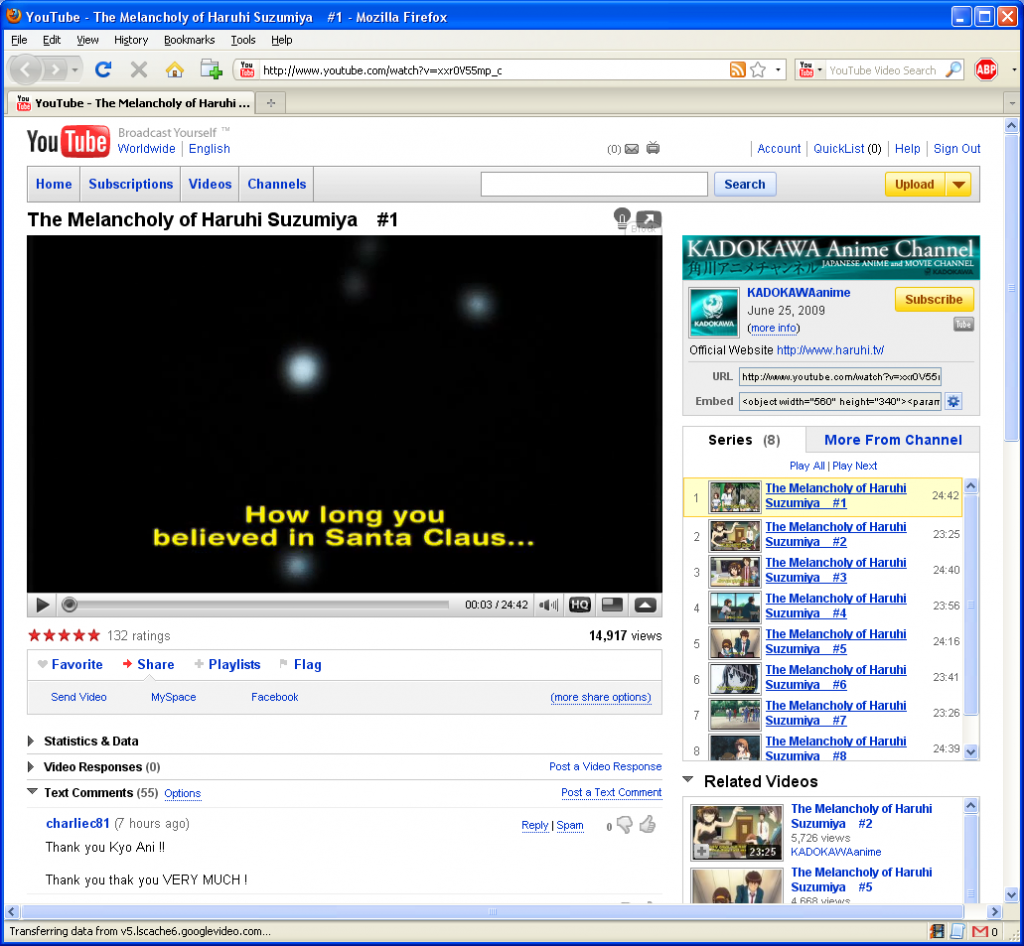Click the Stop loading X icon
1024x946 pixels.
pyautogui.click(x=138, y=69)
